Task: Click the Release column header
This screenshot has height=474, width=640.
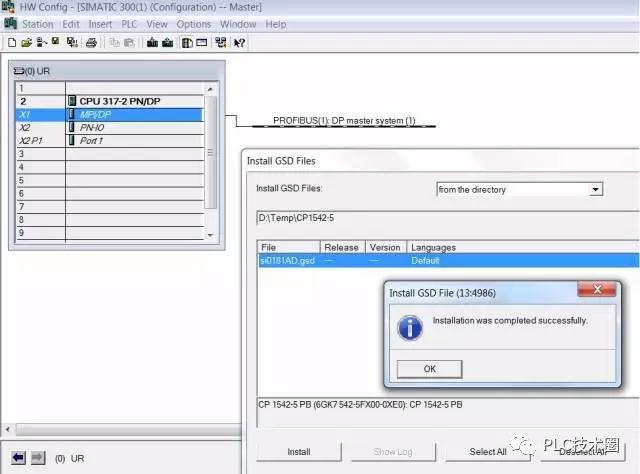Action: [342, 247]
